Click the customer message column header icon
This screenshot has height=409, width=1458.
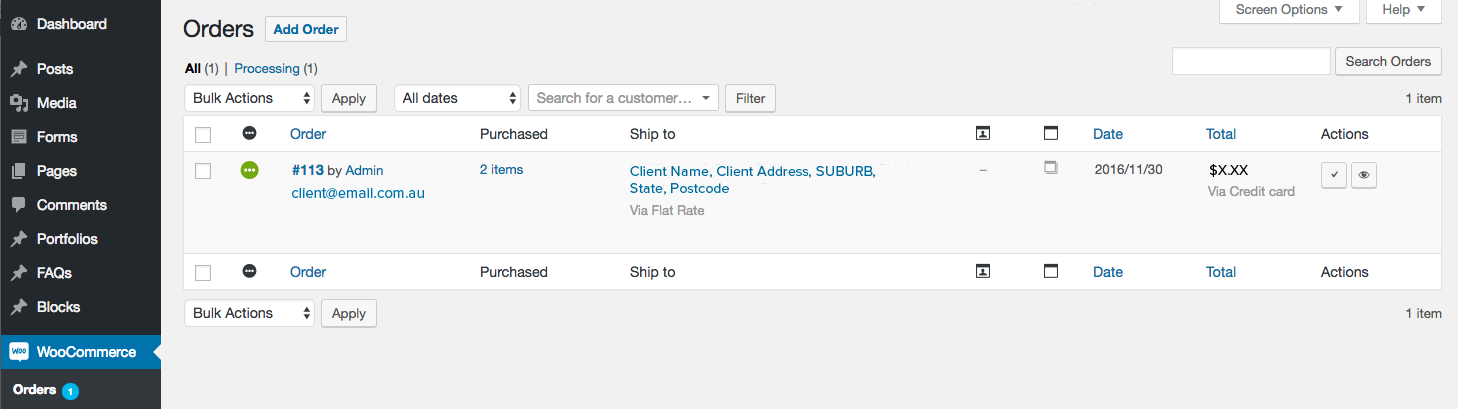click(983, 133)
